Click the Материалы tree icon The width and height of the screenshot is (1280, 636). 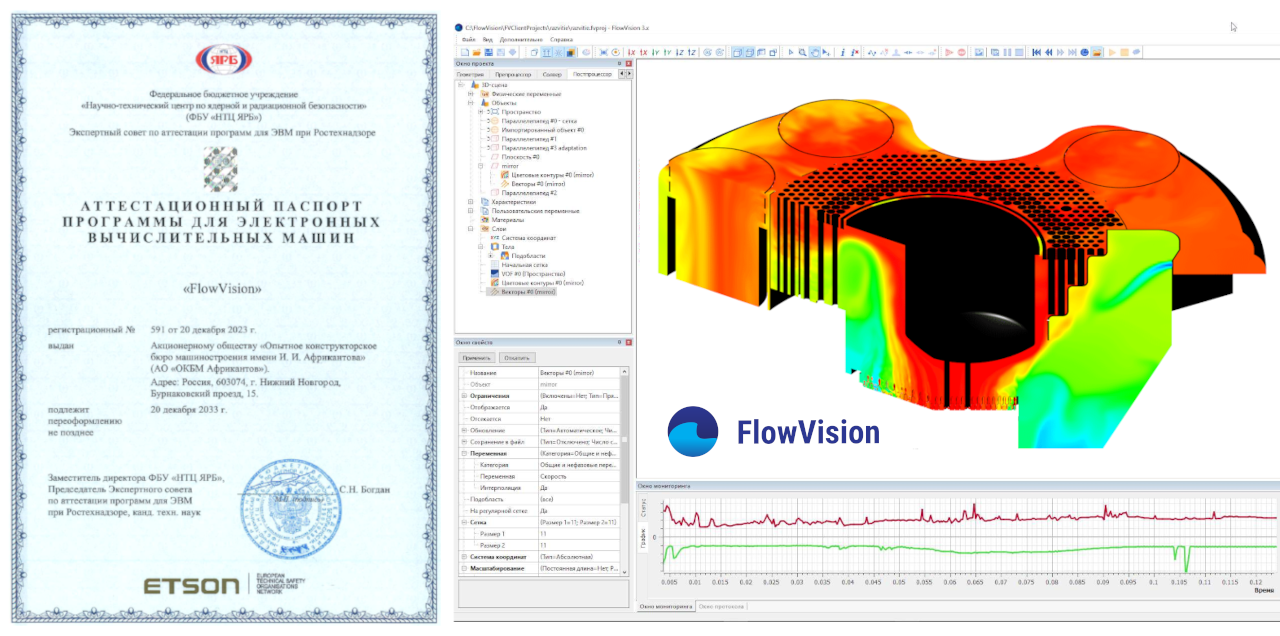pos(484,220)
